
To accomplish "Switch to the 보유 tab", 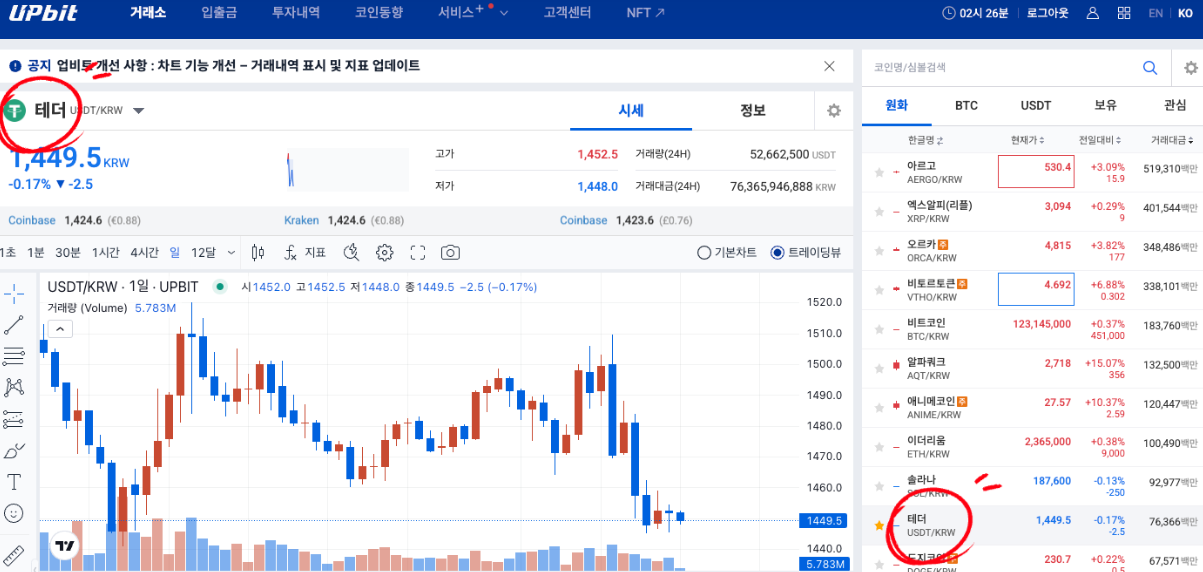I will click(x=1105, y=105).
